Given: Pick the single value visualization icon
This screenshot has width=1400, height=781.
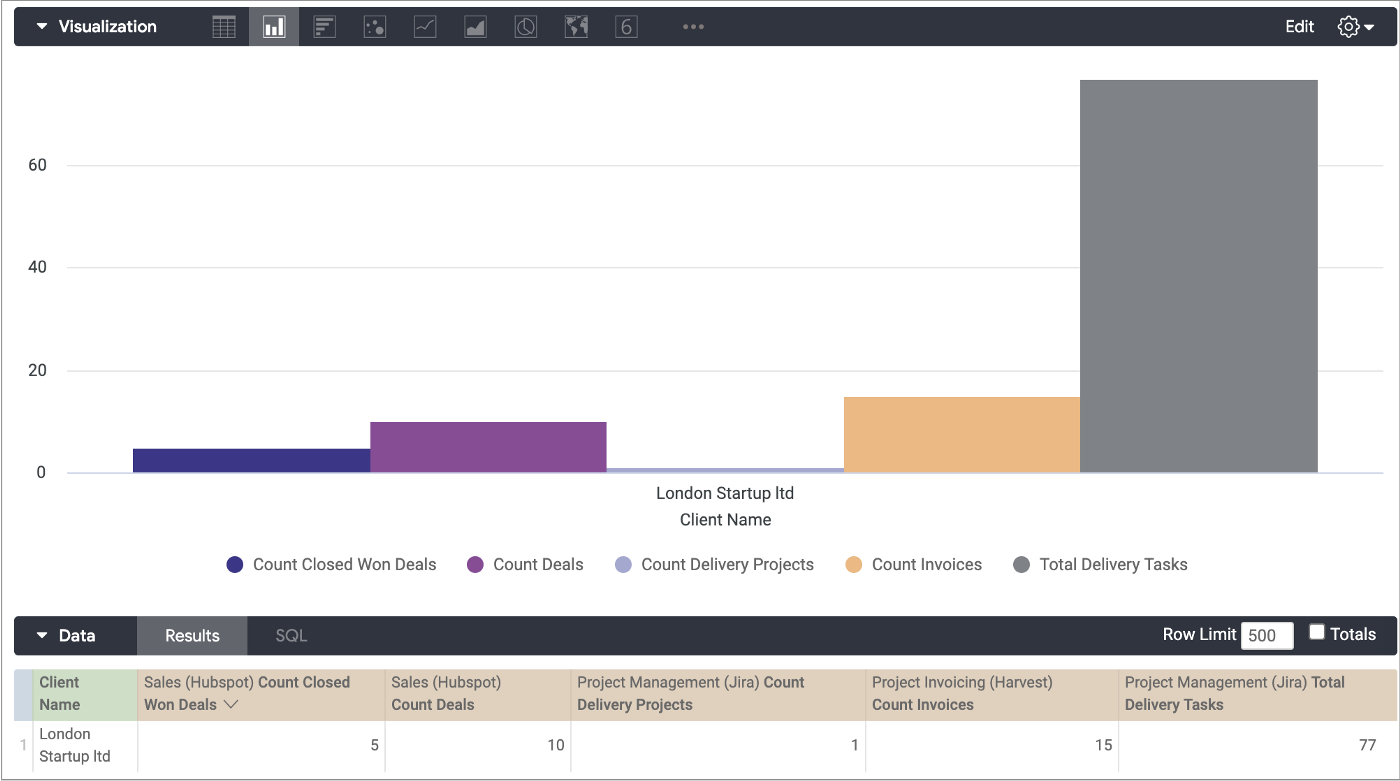Looking at the screenshot, I should pos(626,27).
